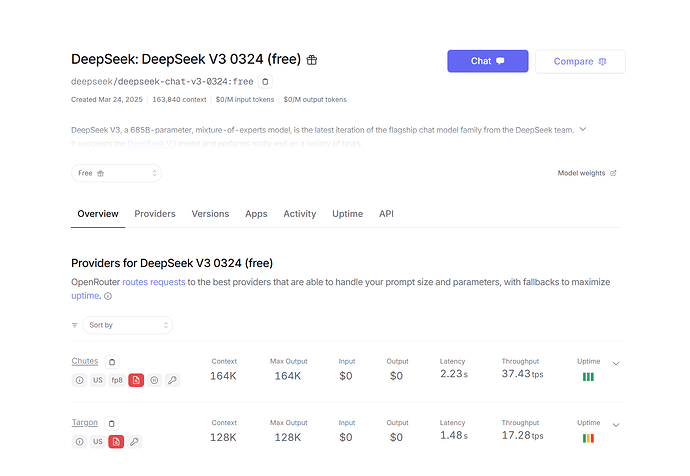690x476 pixels.
Task: Go to the Activity tab
Action: [x=300, y=214]
